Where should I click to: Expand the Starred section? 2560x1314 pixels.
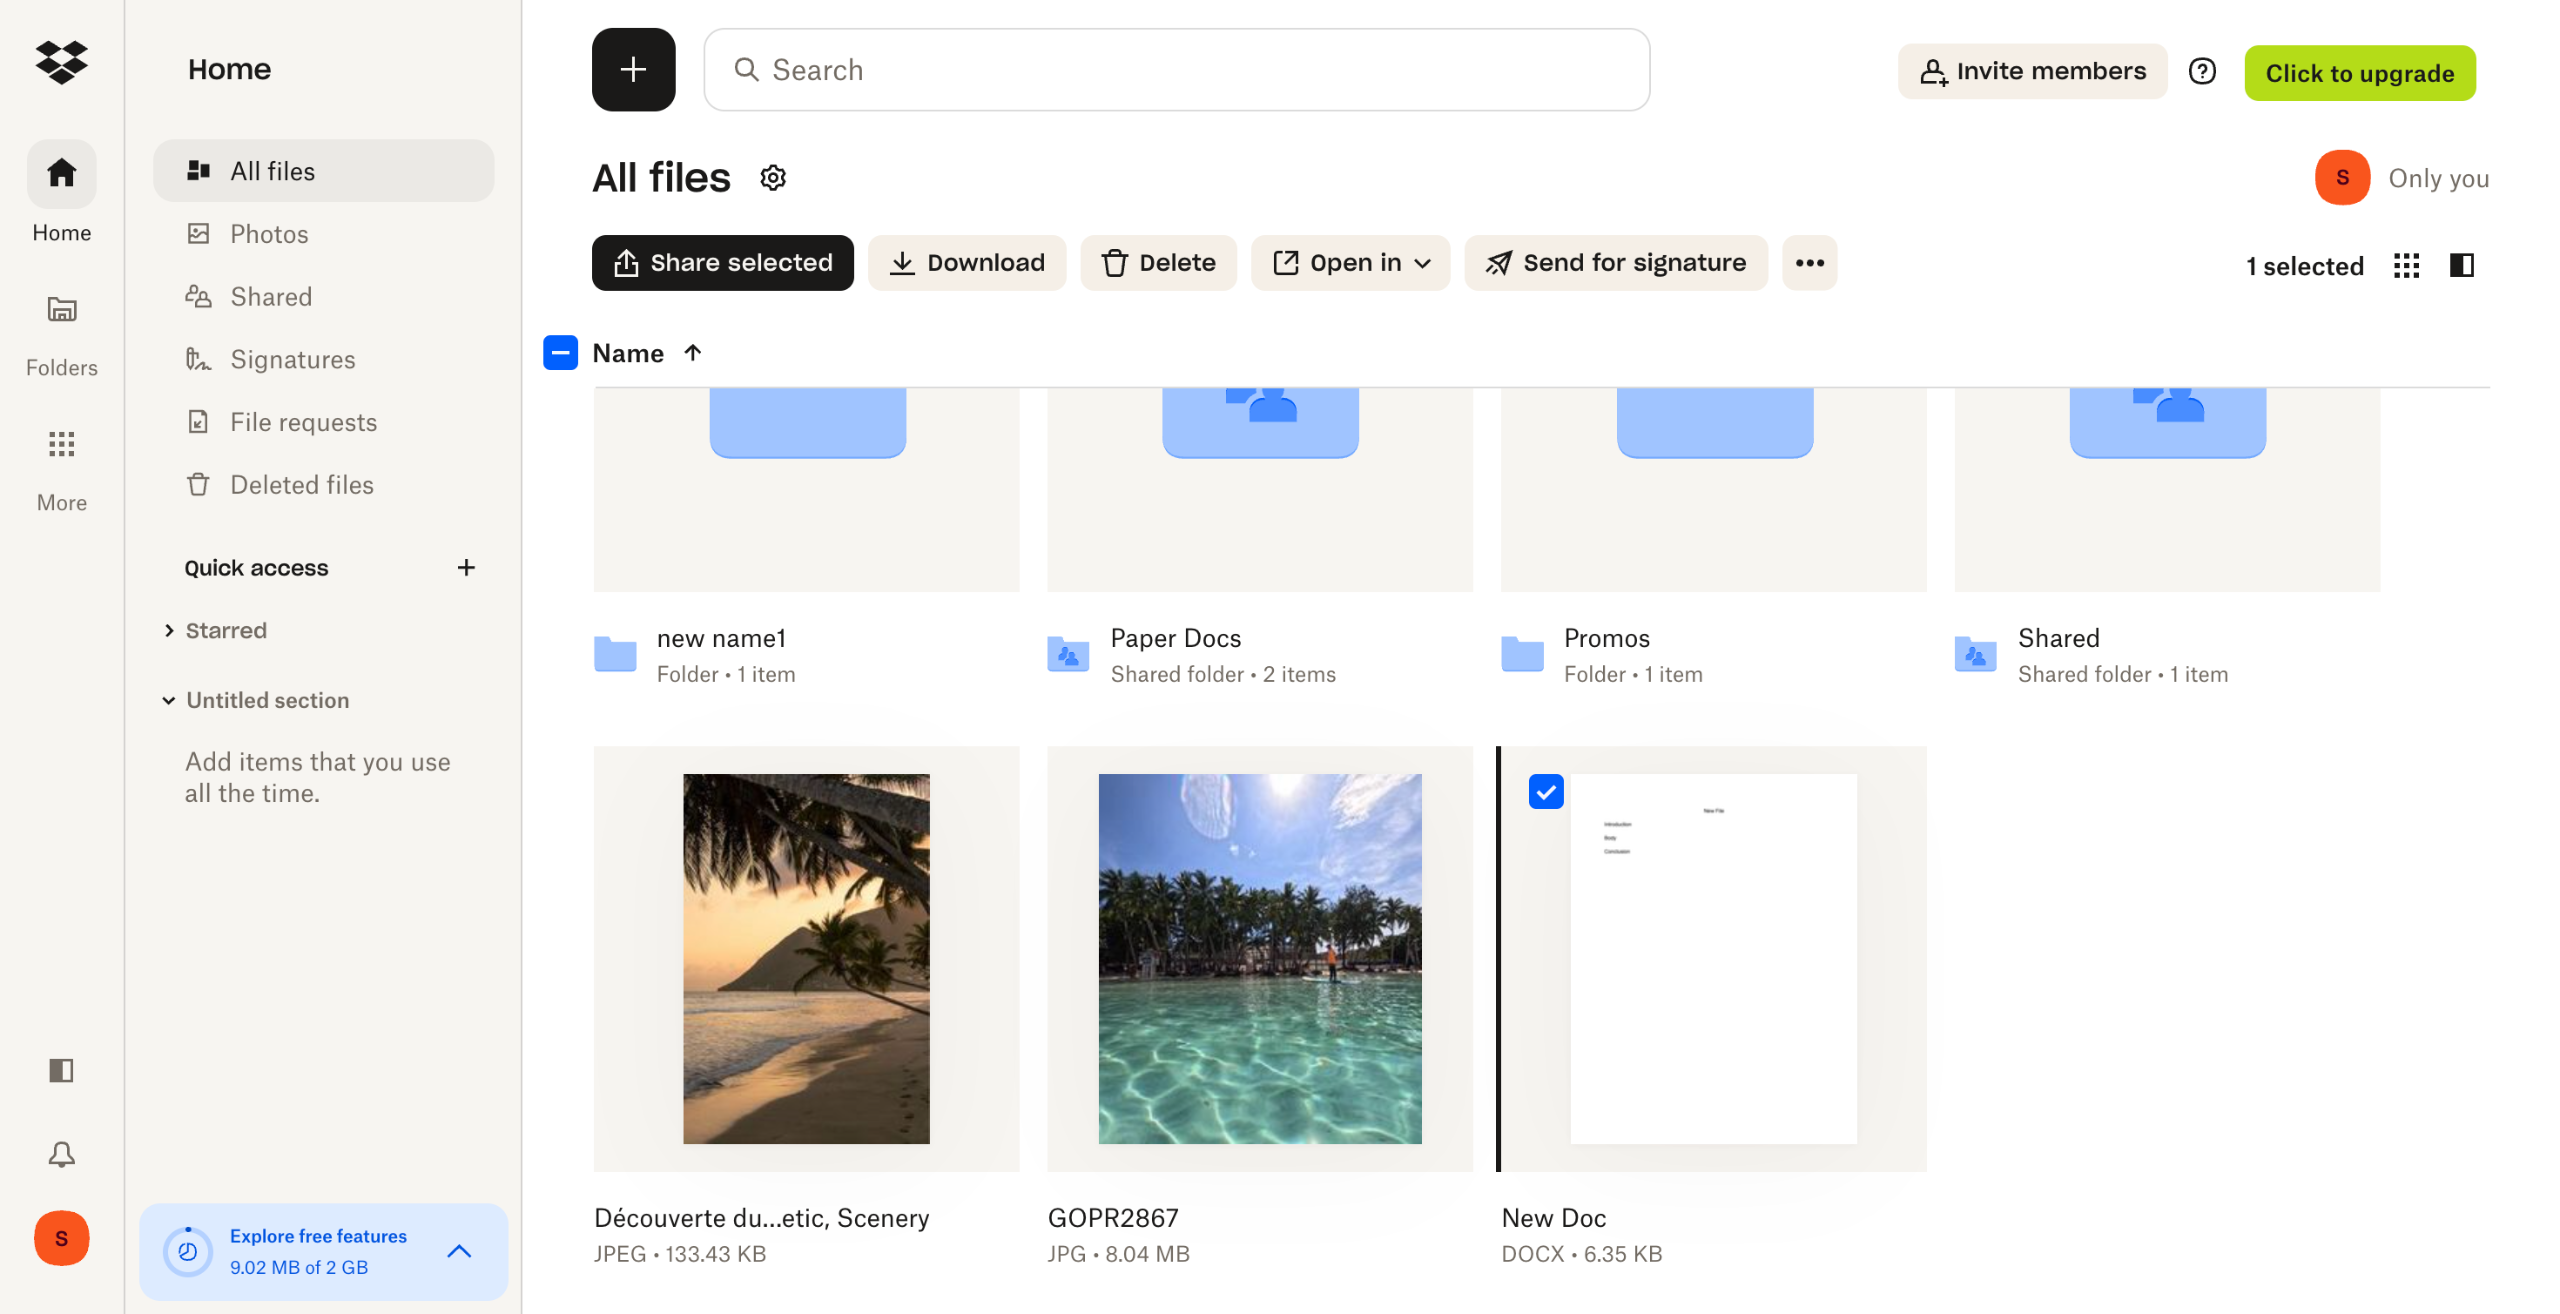pos(169,631)
